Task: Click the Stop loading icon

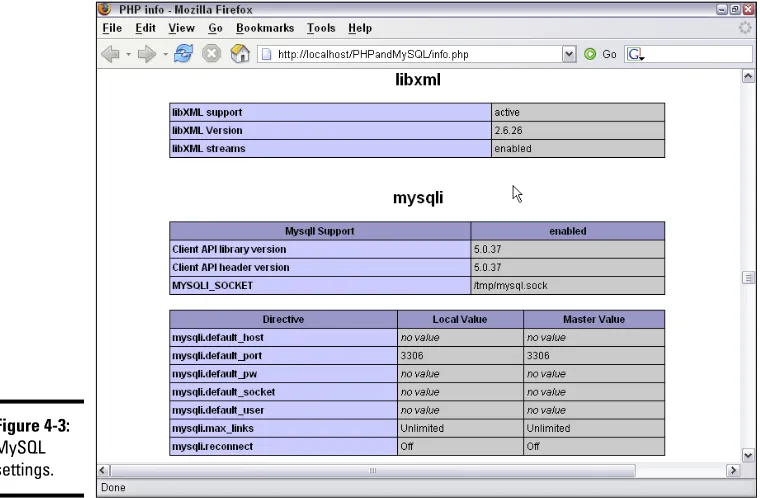Action: point(211,53)
